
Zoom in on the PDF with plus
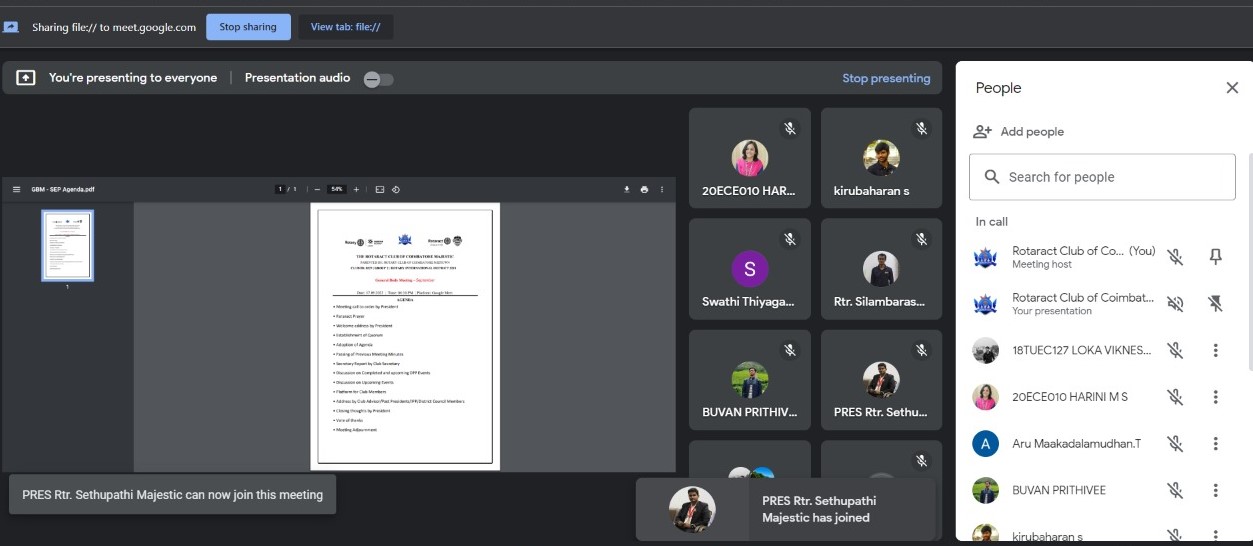coord(356,189)
